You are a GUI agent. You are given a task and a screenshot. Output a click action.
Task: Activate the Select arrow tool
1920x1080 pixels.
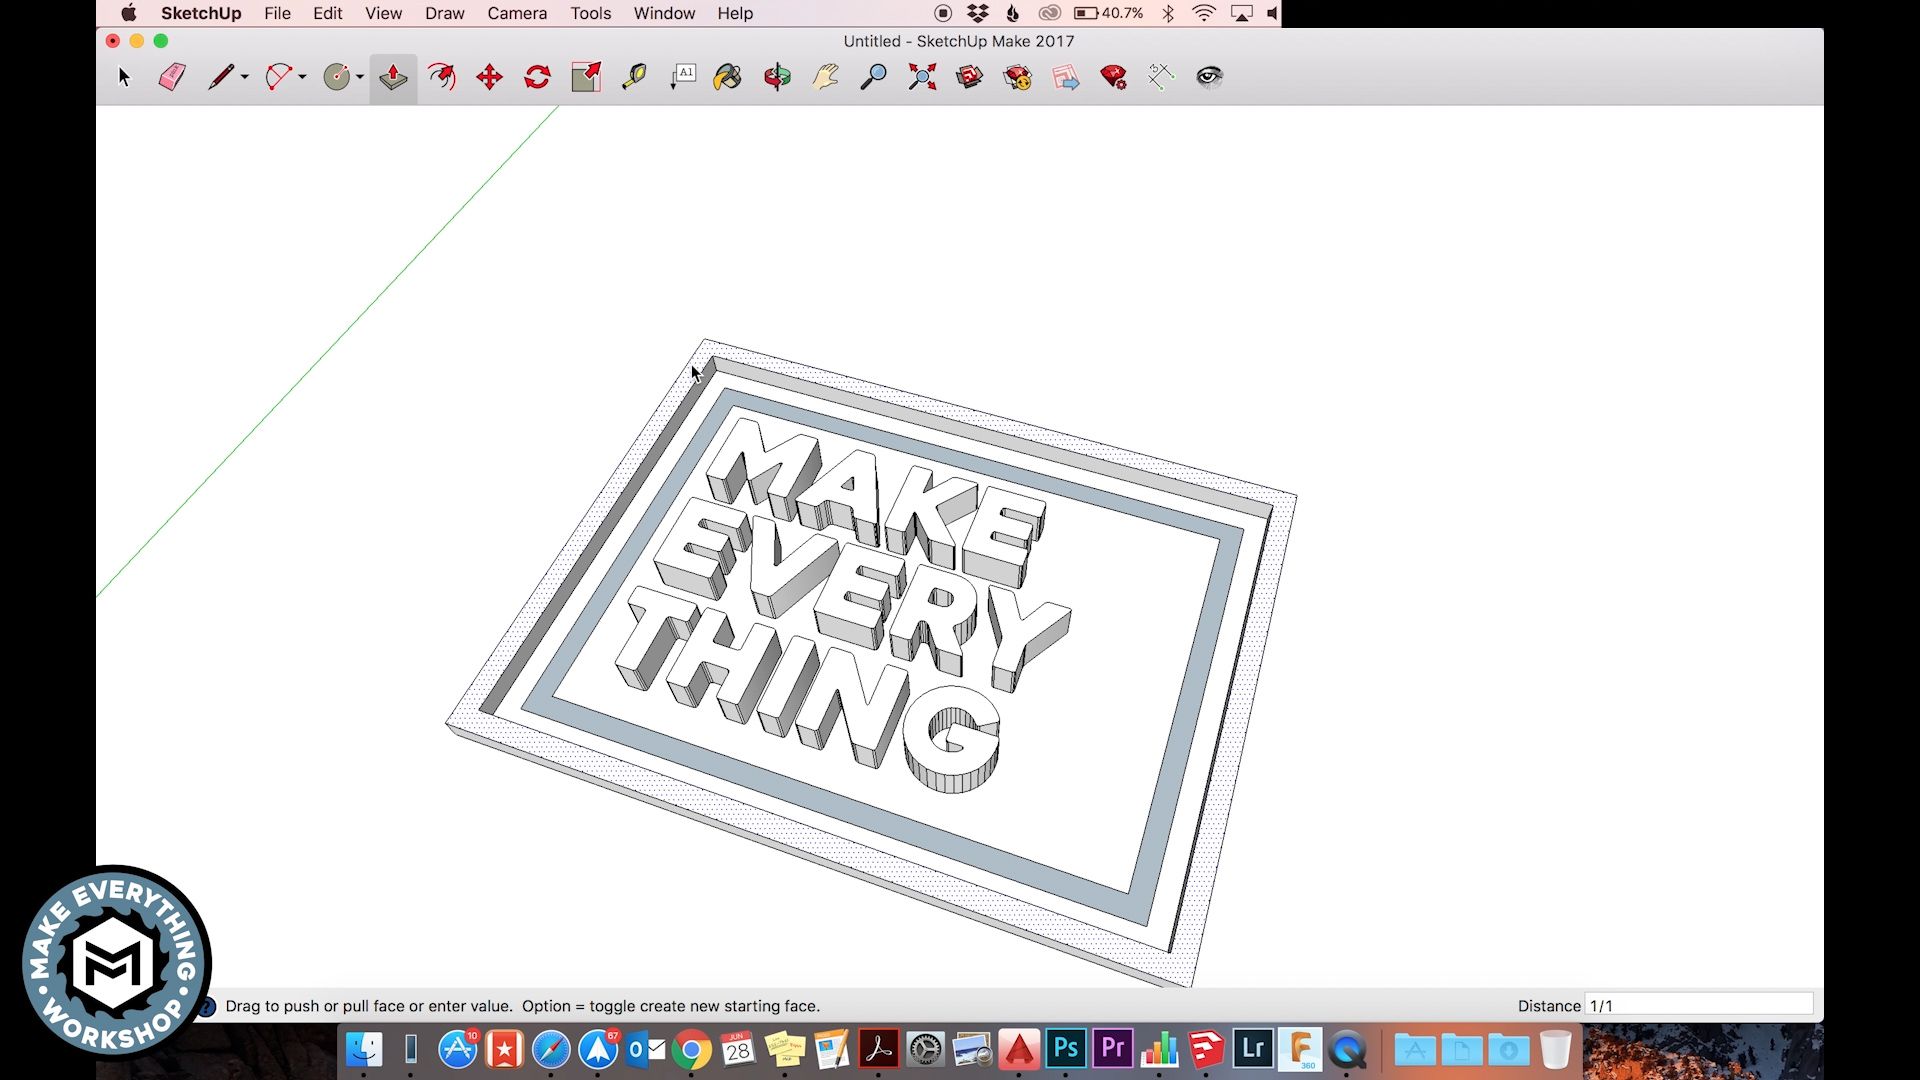[x=124, y=76]
